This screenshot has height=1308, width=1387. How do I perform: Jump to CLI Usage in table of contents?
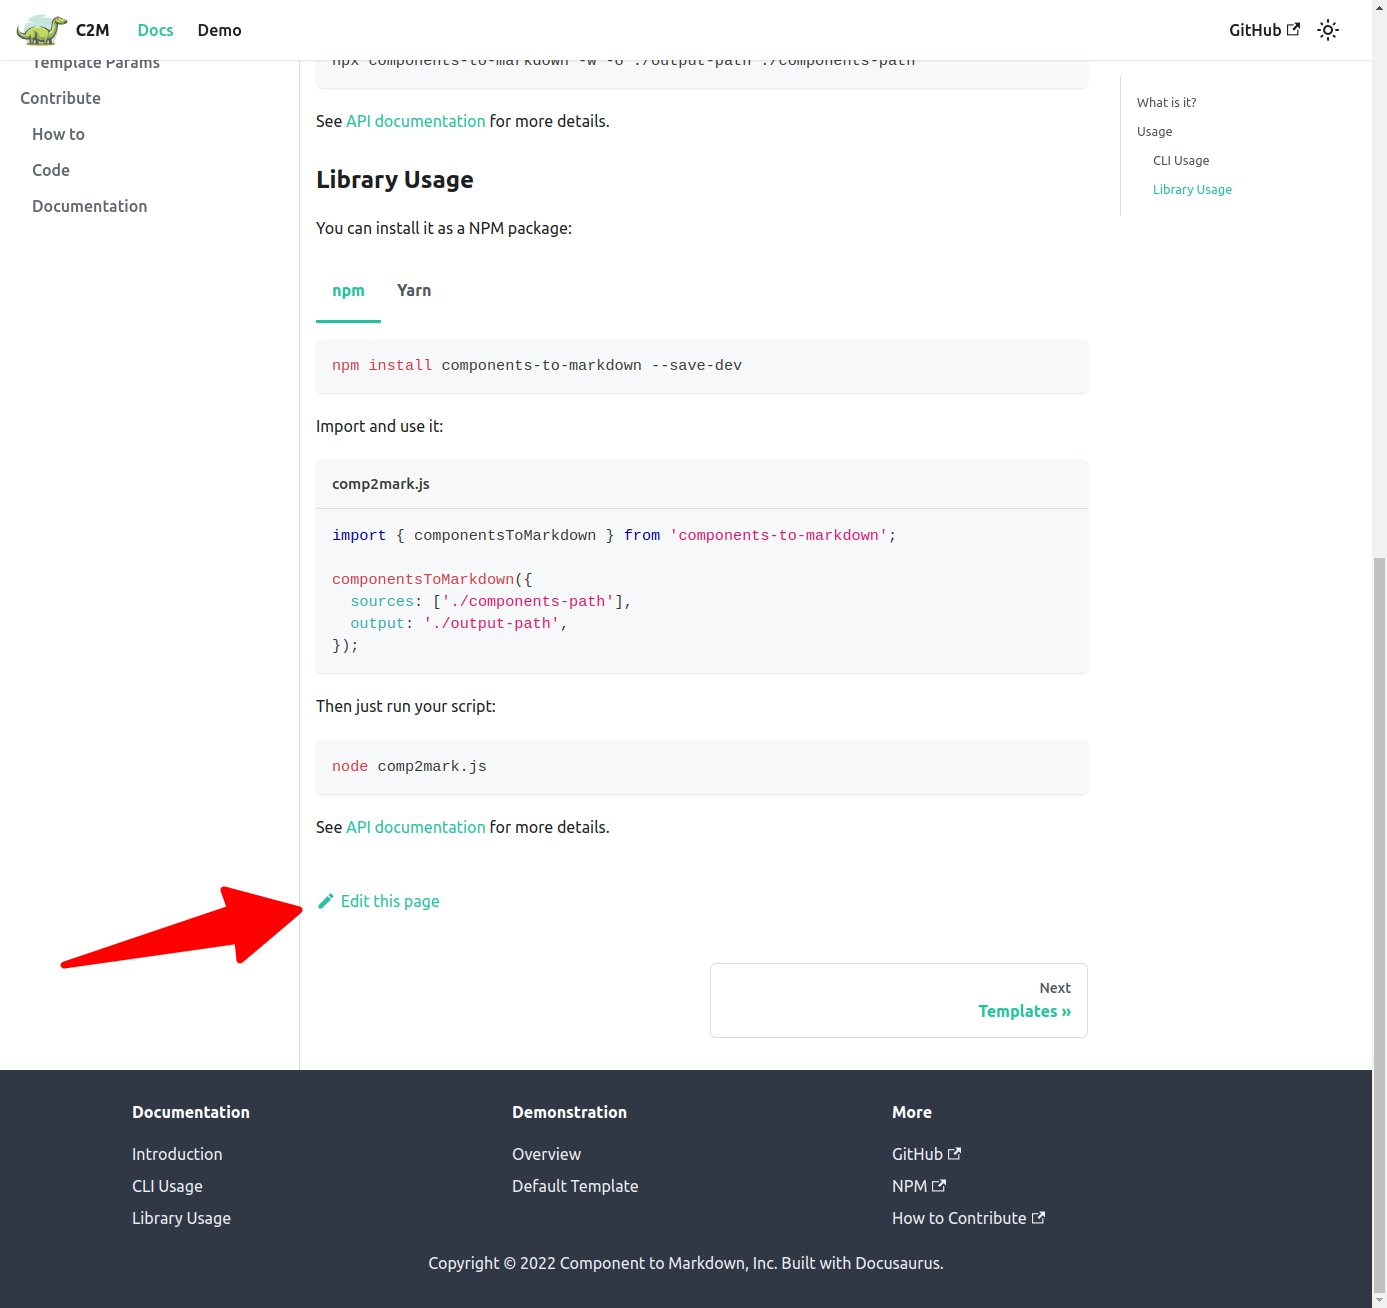[x=1181, y=160]
